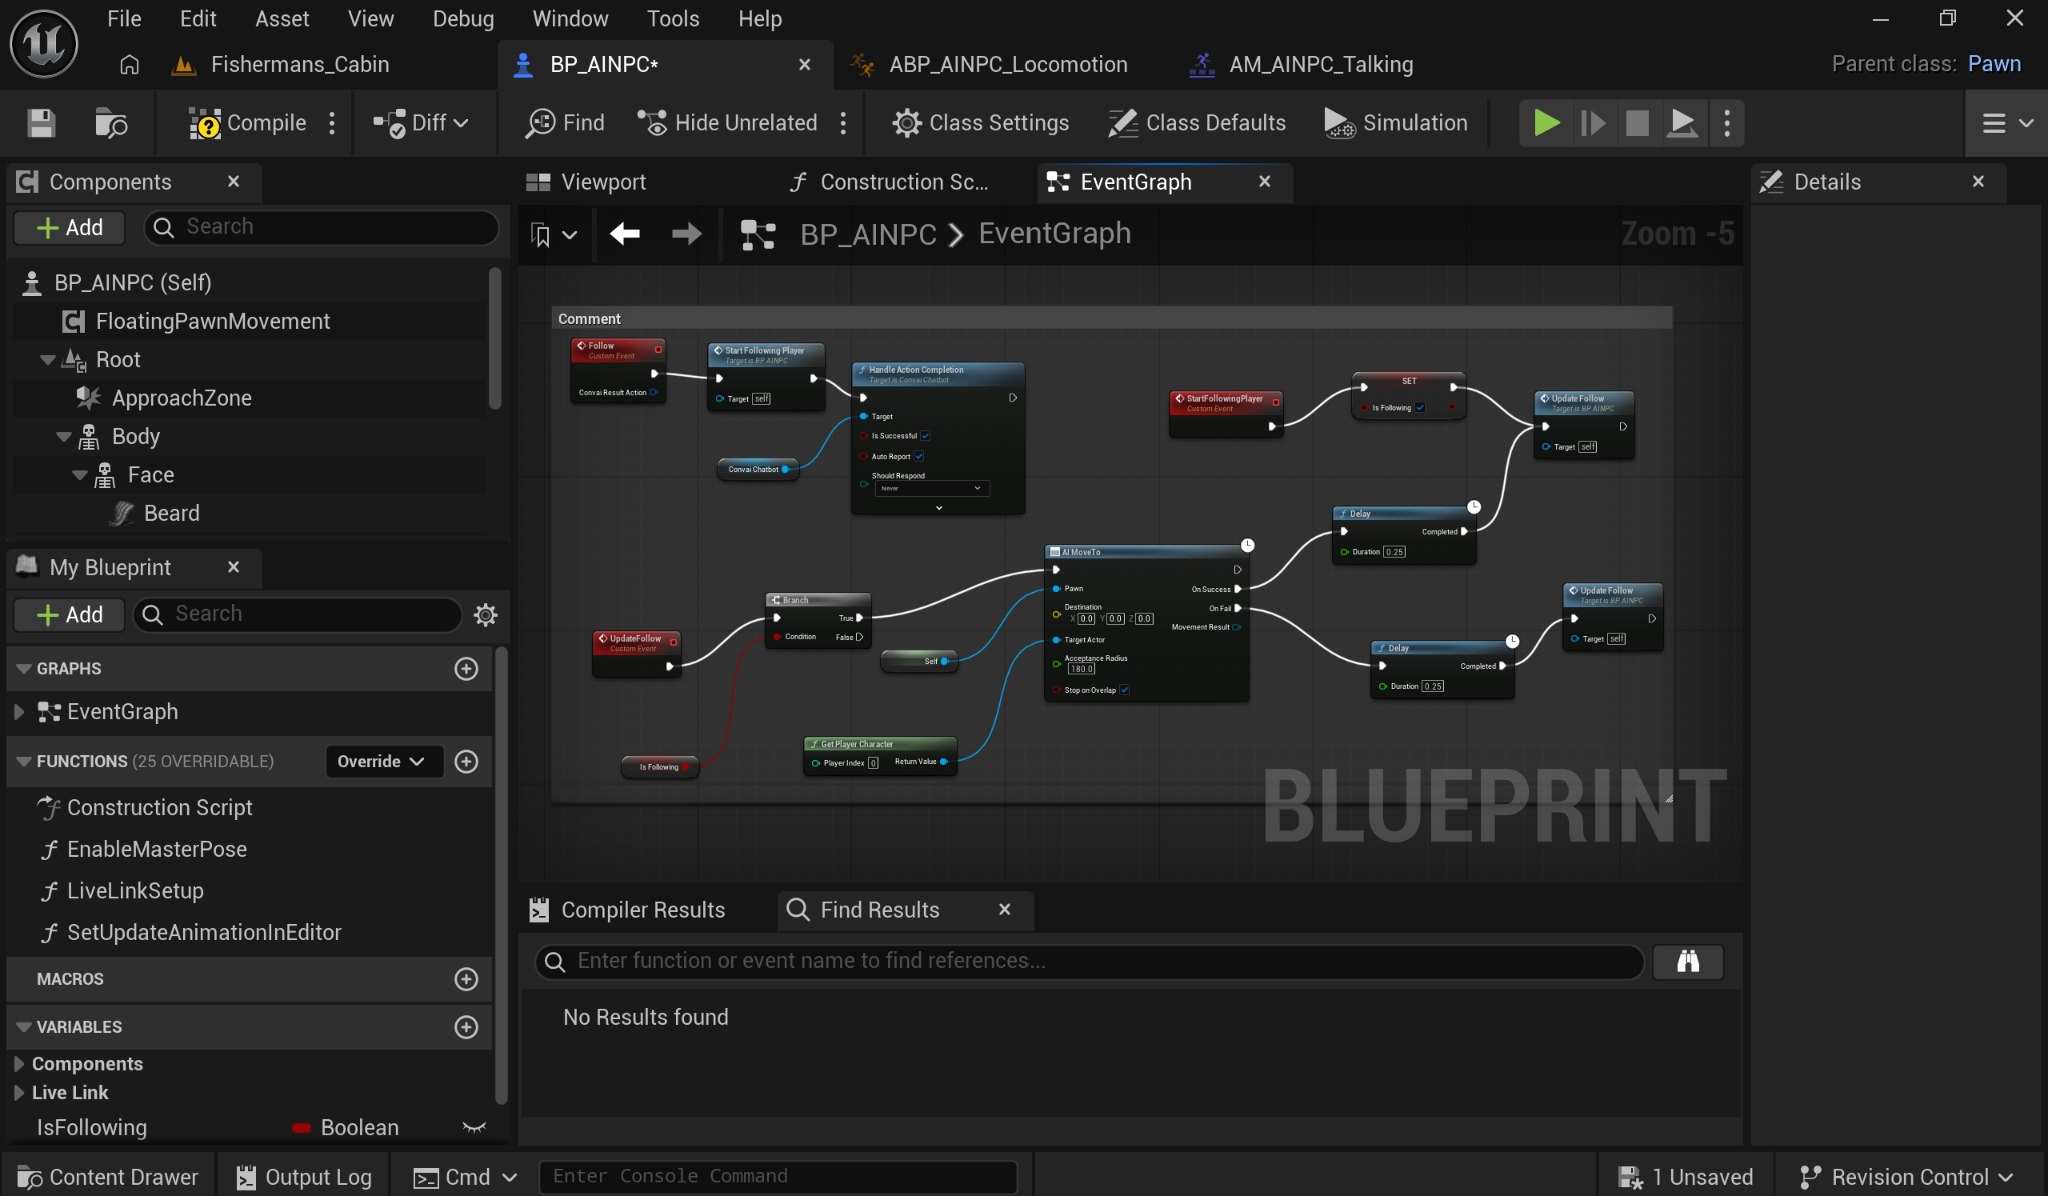Select the ApproachZone component
The height and width of the screenshot is (1196, 2048).
pyautogui.click(x=181, y=398)
